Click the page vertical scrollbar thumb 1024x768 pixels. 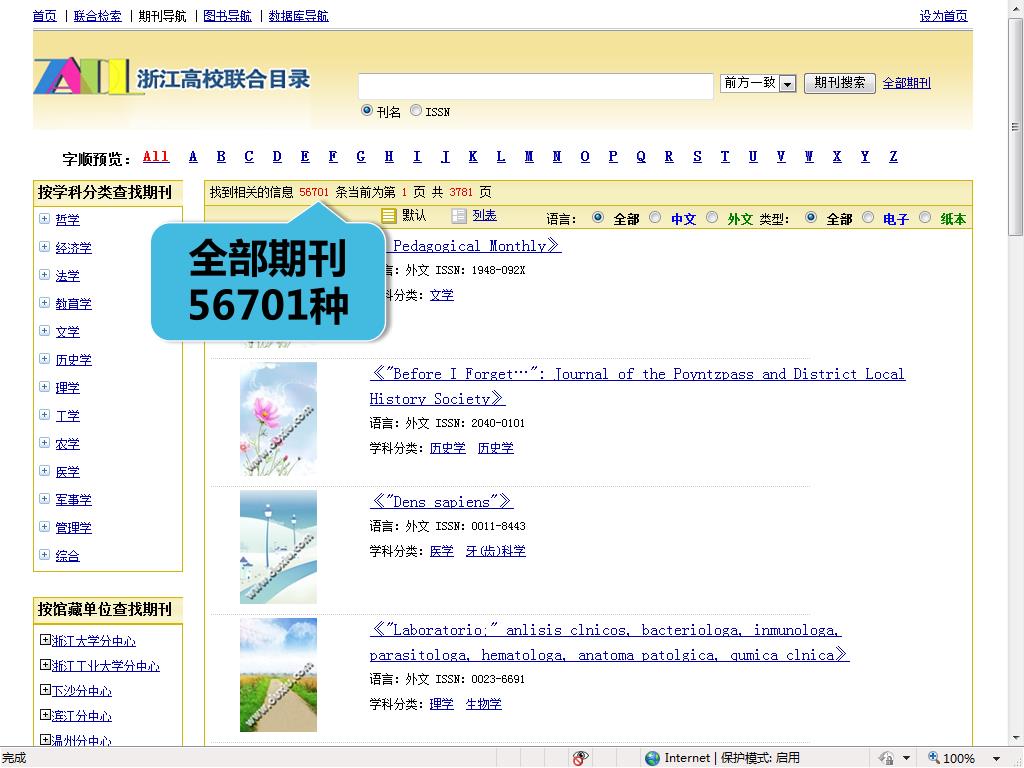[x=1015, y=125]
